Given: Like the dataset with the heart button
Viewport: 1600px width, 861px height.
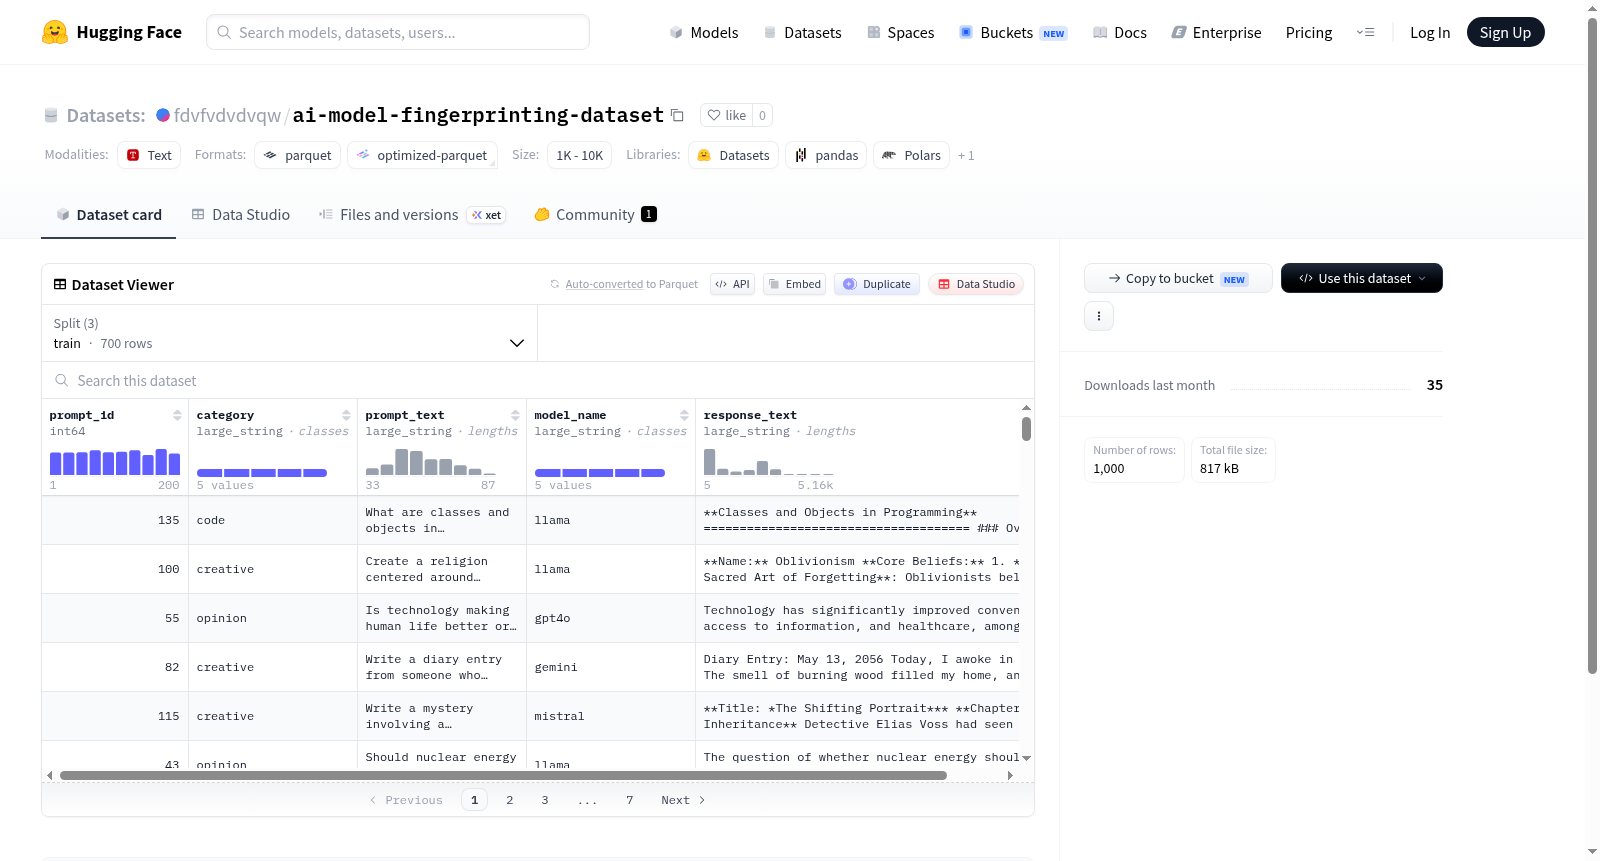Looking at the screenshot, I should tap(727, 115).
